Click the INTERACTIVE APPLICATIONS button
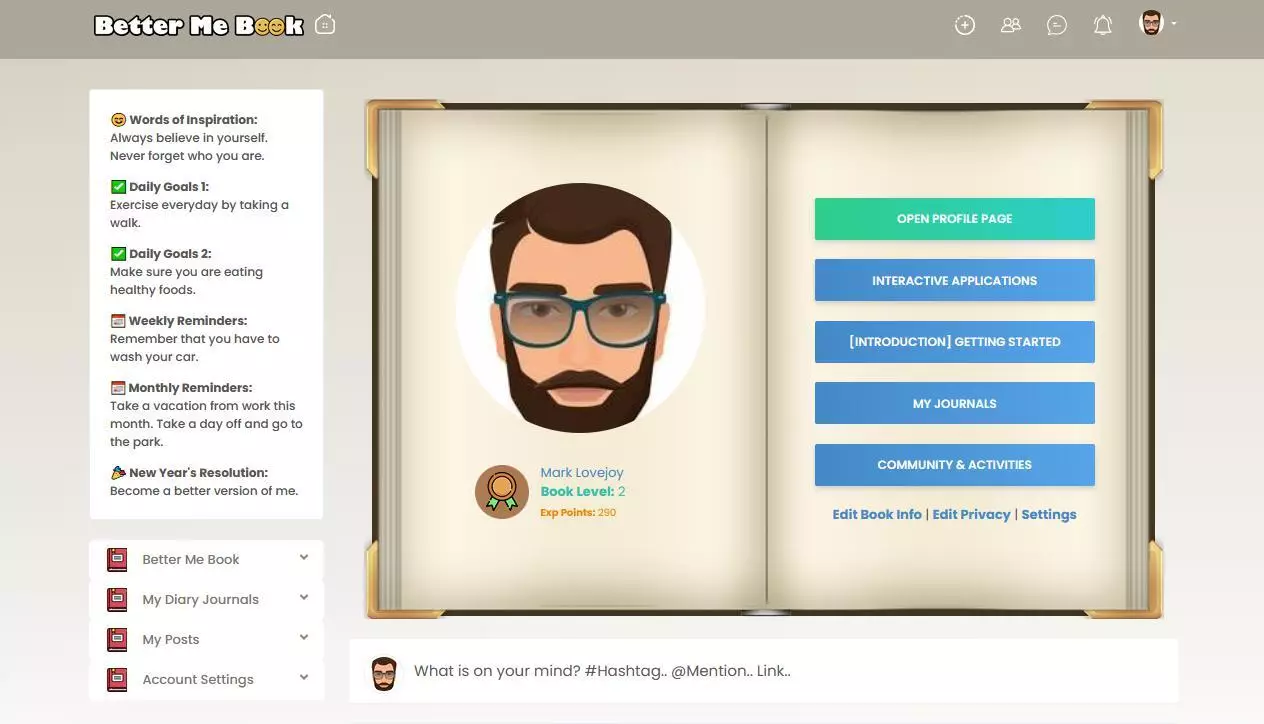The image size is (1264, 724). pos(954,280)
